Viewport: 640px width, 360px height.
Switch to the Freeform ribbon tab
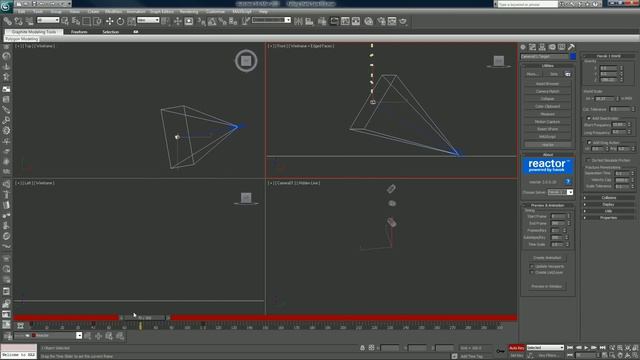coord(79,31)
